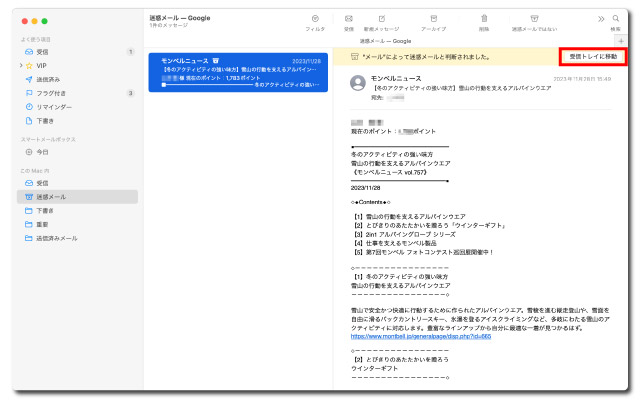The width and height of the screenshot is (640, 400).
Task: Click the junk mail icon in the yellow banner
Action: [x=355, y=57]
